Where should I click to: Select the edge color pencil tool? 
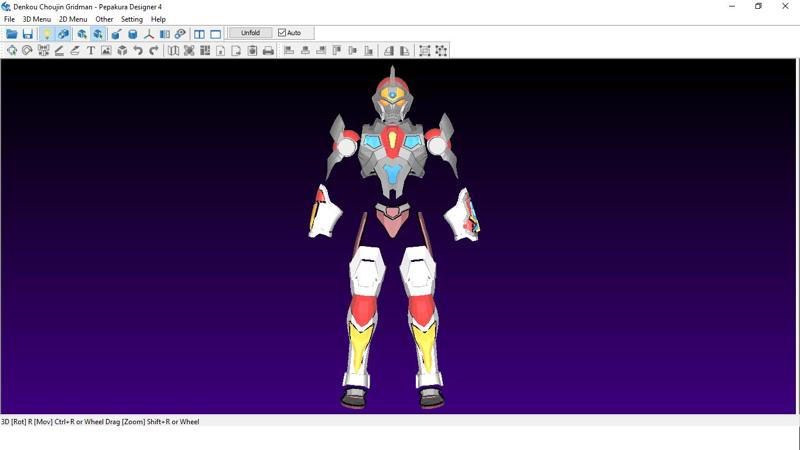coord(75,50)
